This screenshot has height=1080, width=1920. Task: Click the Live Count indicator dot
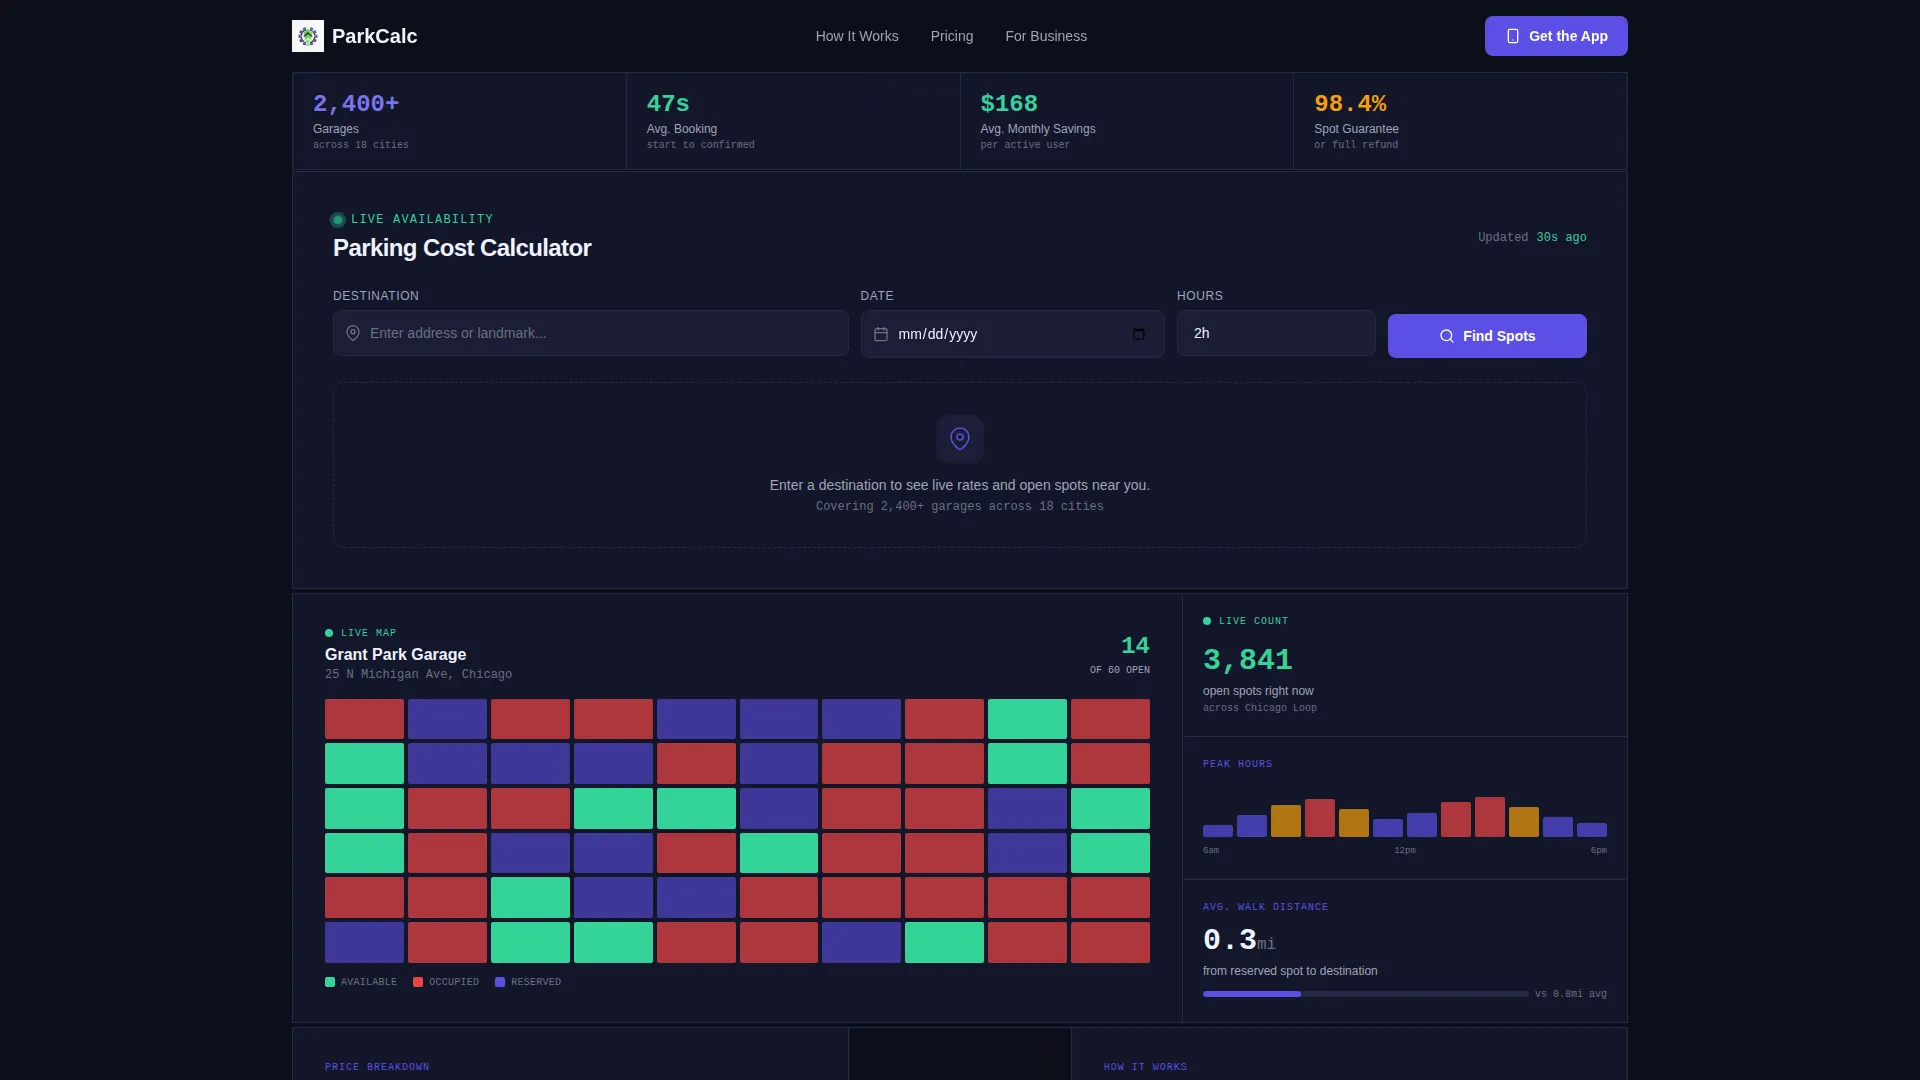click(x=1207, y=621)
